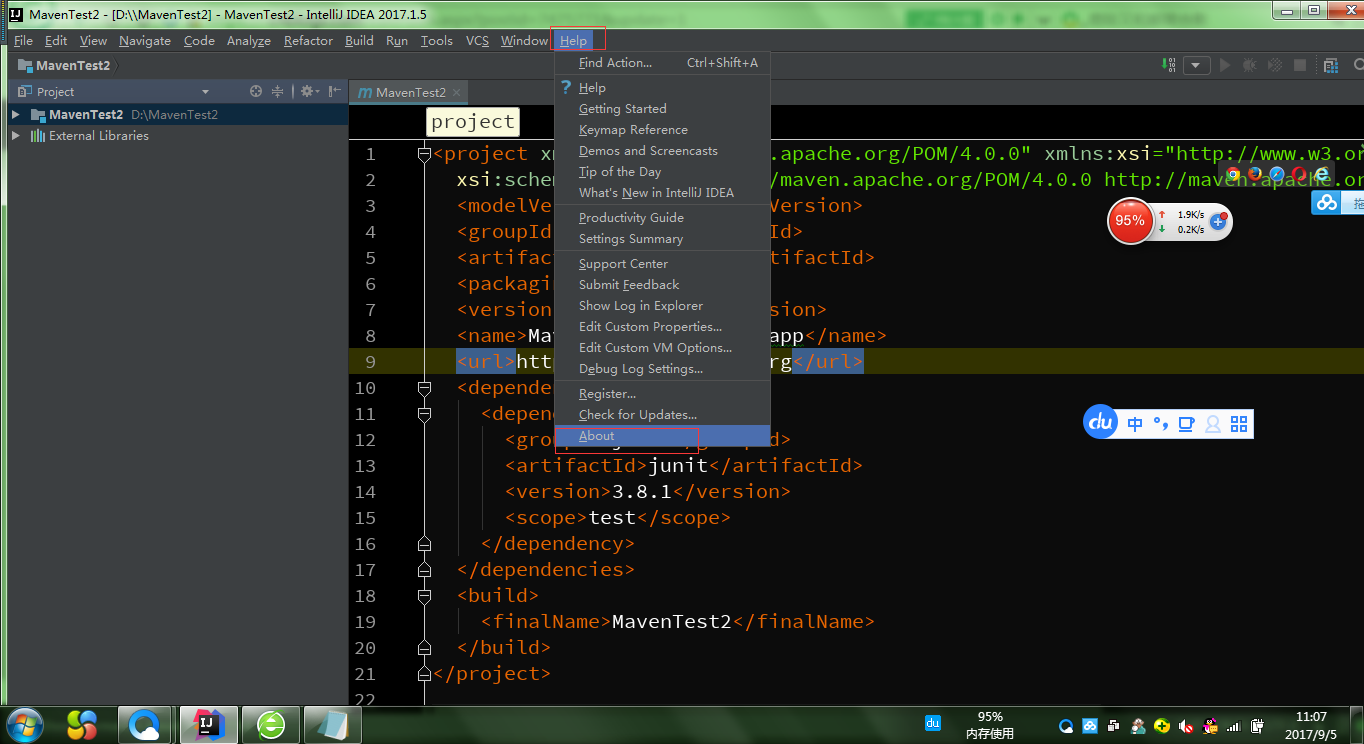Screen dimensions: 1364x744
Task: Open the Code menu
Action: tap(199, 41)
